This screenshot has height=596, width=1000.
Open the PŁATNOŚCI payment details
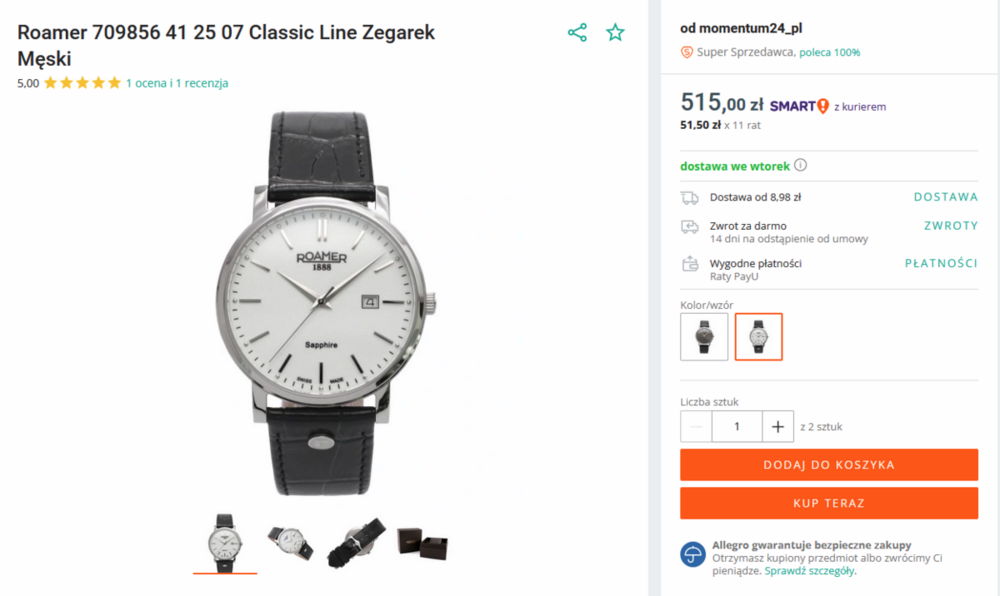pyautogui.click(x=941, y=263)
